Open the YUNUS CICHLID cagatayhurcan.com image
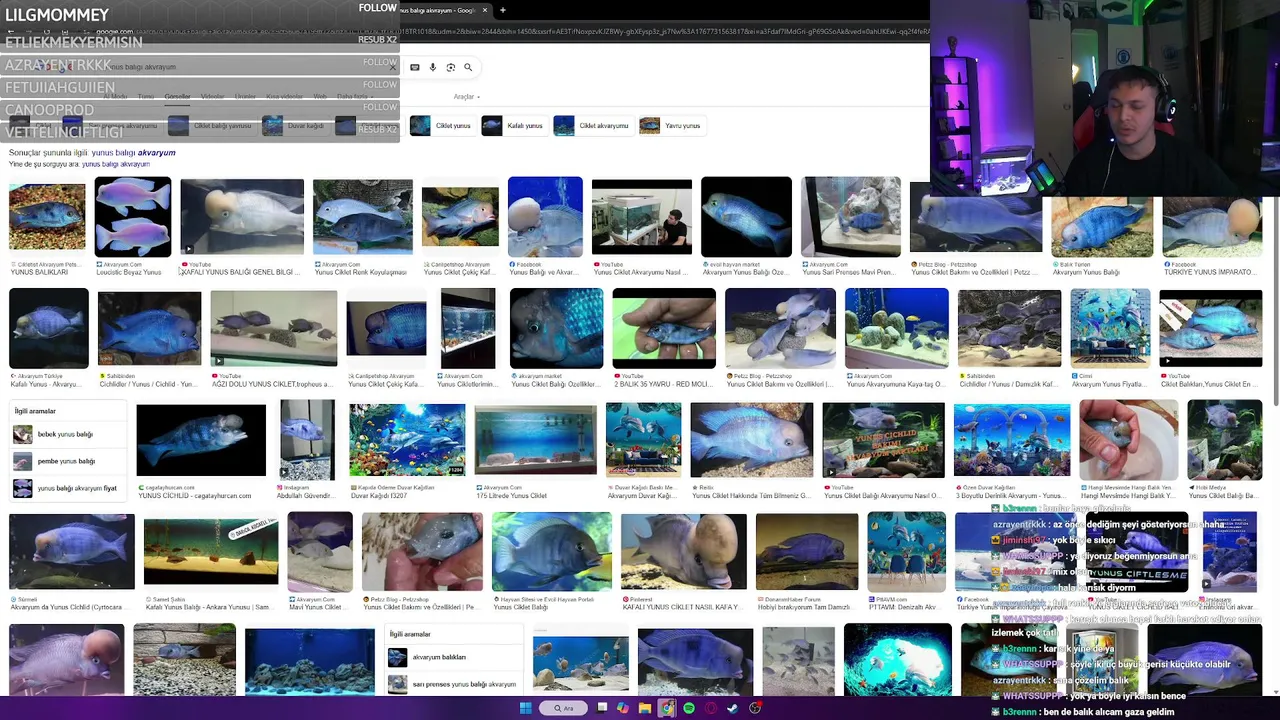 pos(201,442)
